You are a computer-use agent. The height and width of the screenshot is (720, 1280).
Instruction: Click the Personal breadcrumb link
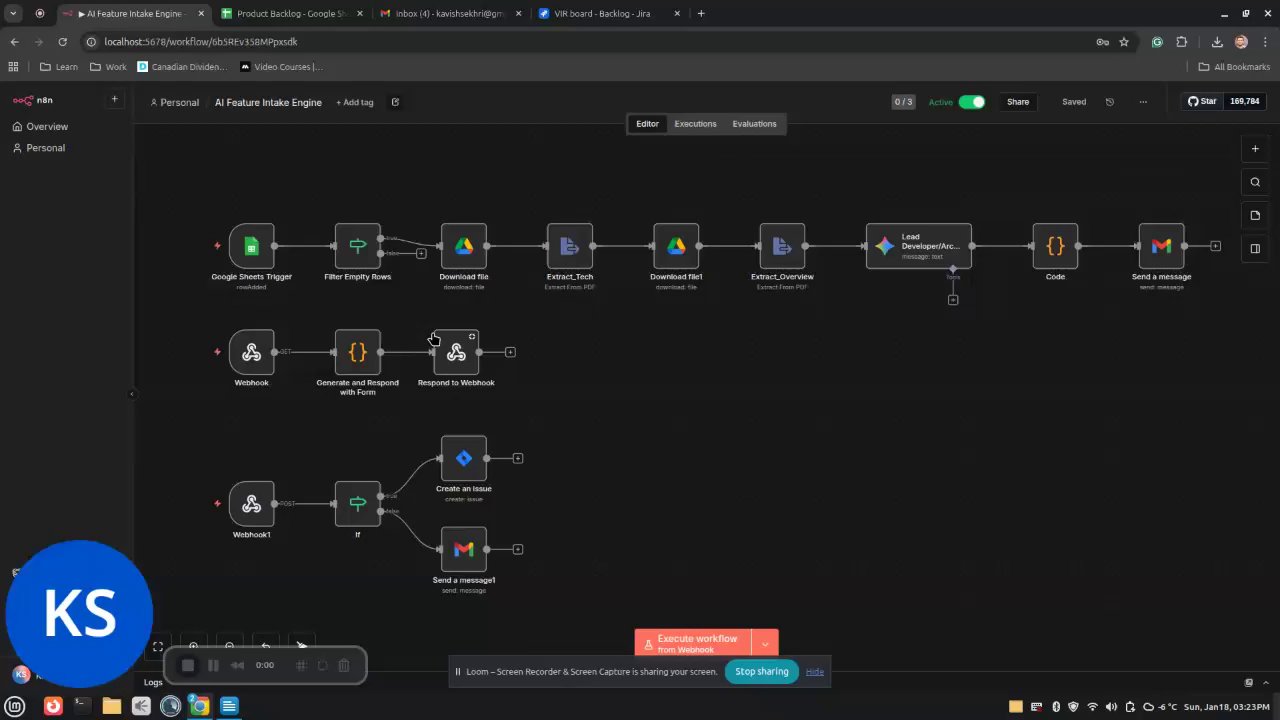click(x=175, y=102)
